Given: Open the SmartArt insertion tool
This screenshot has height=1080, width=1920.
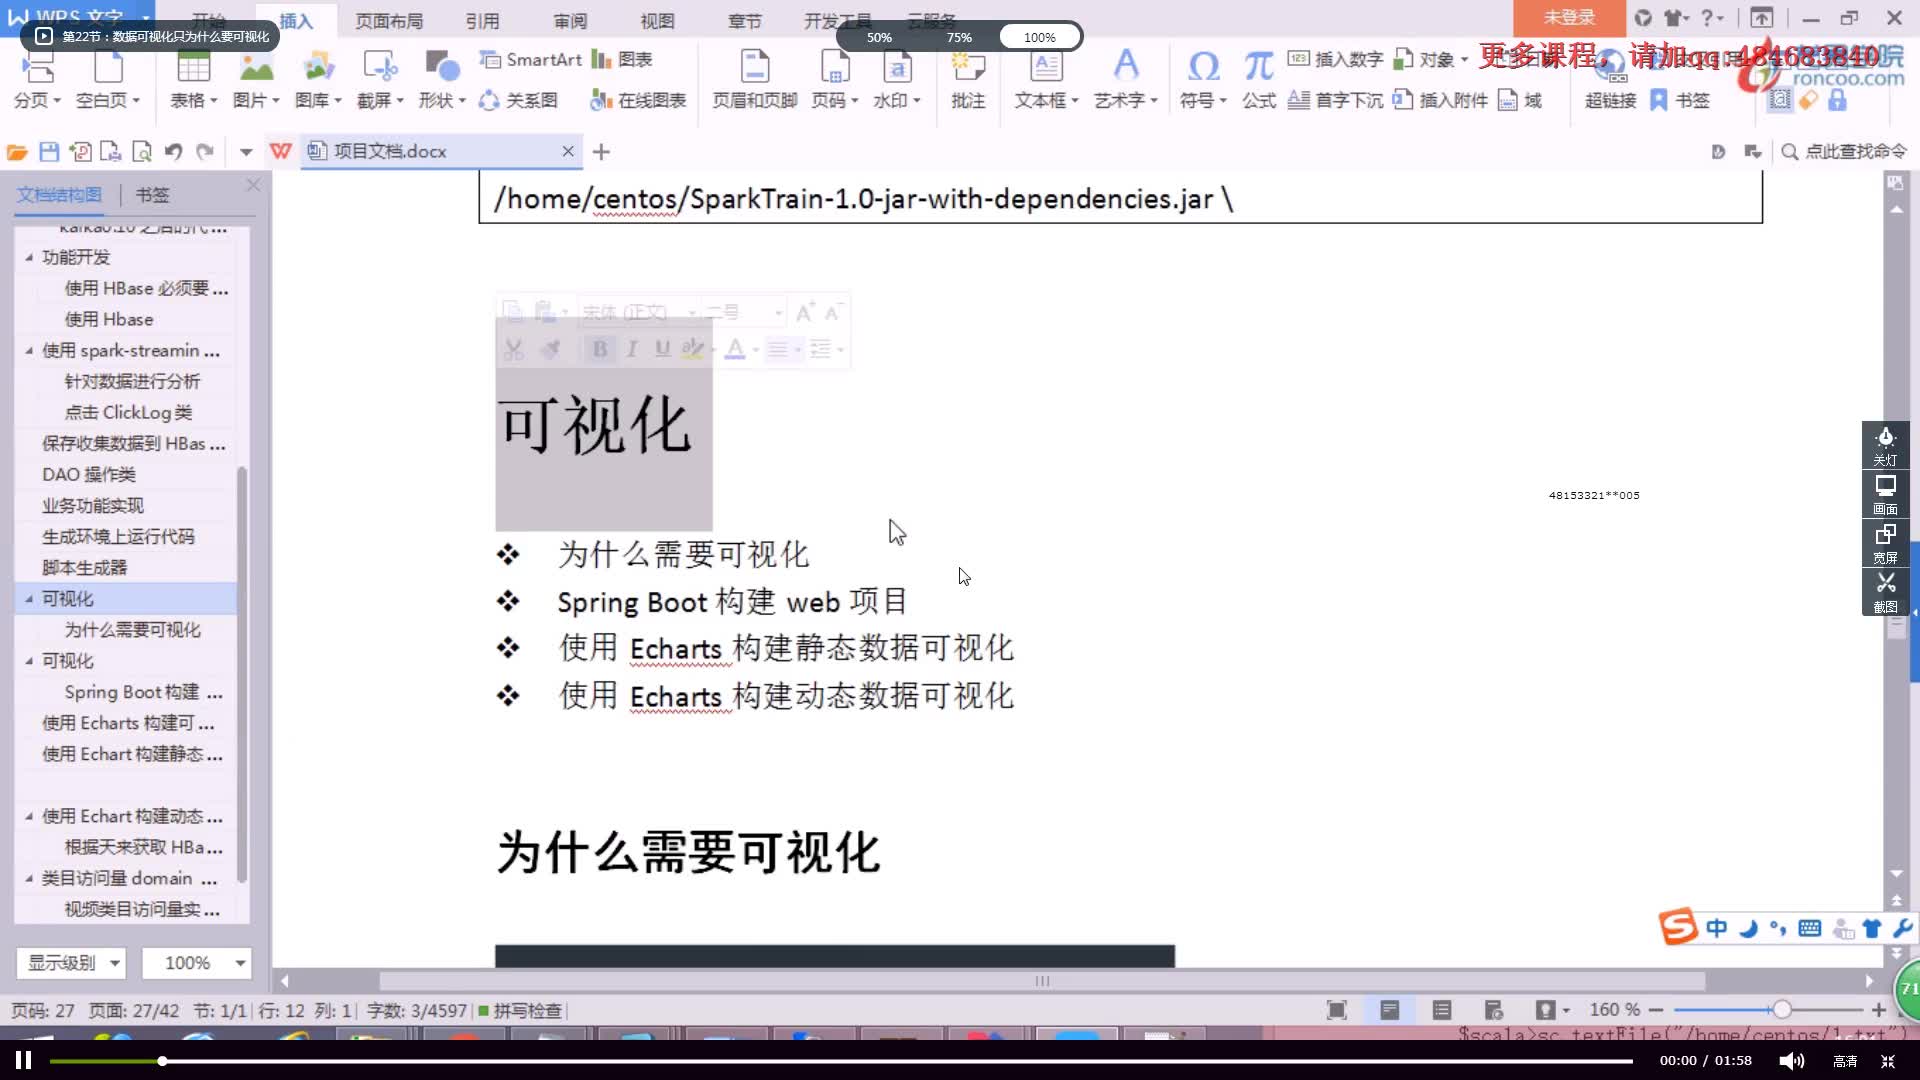Looking at the screenshot, I should (x=530, y=60).
